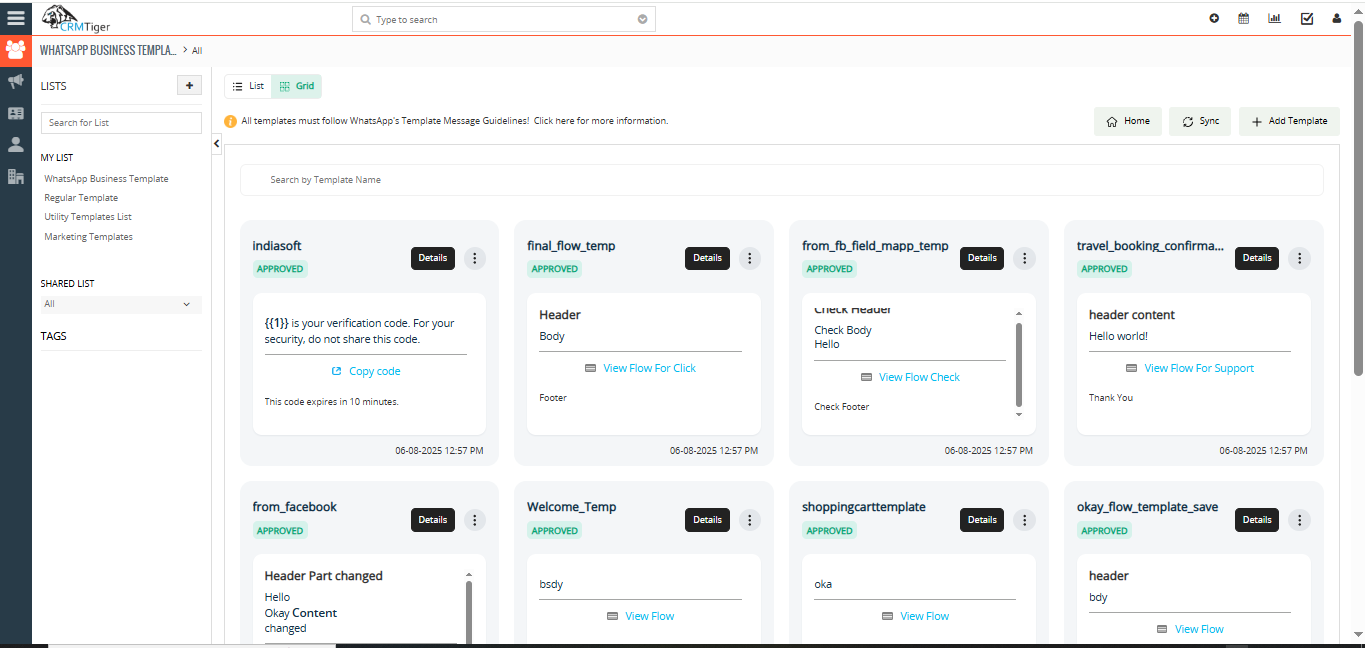The image size is (1365, 648).
Task: Open Details for okay_flow_template_save
Action: pyautogui.click(x=1257, y=520)
